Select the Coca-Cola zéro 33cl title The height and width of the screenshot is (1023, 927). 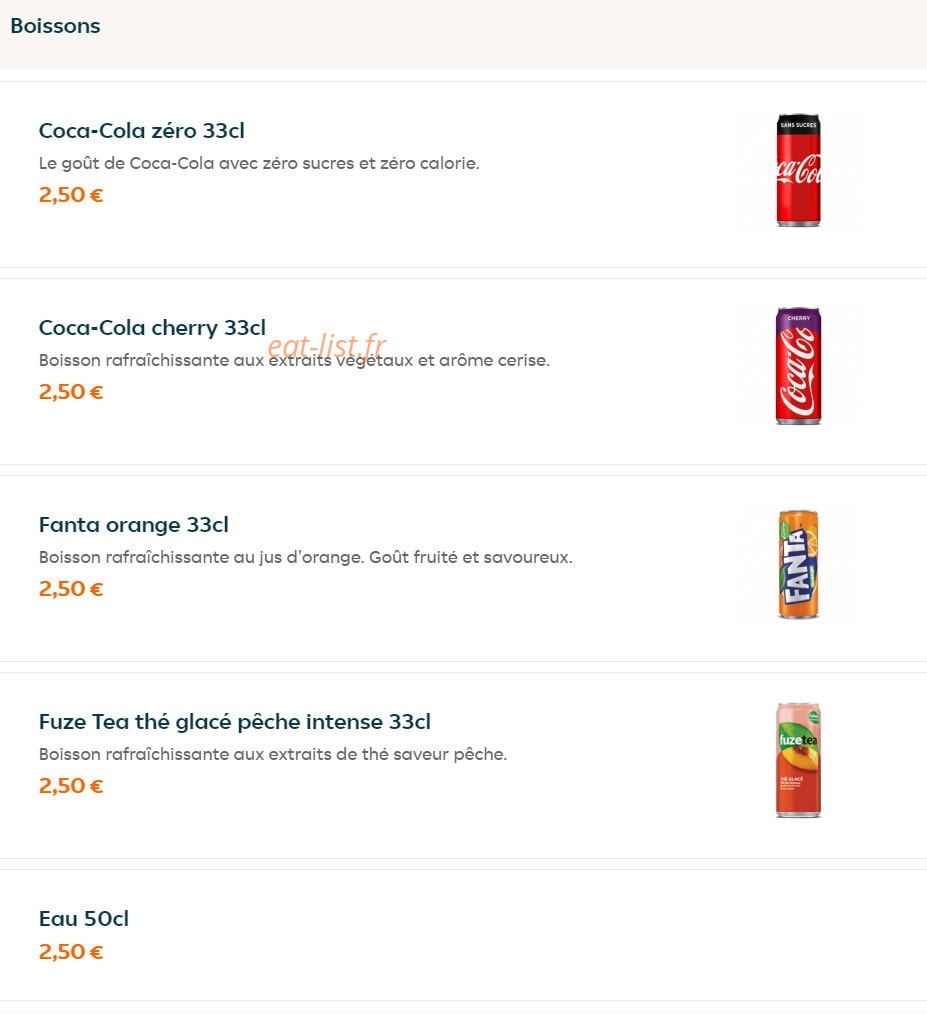pyautogui.click(x=142, y=130)
